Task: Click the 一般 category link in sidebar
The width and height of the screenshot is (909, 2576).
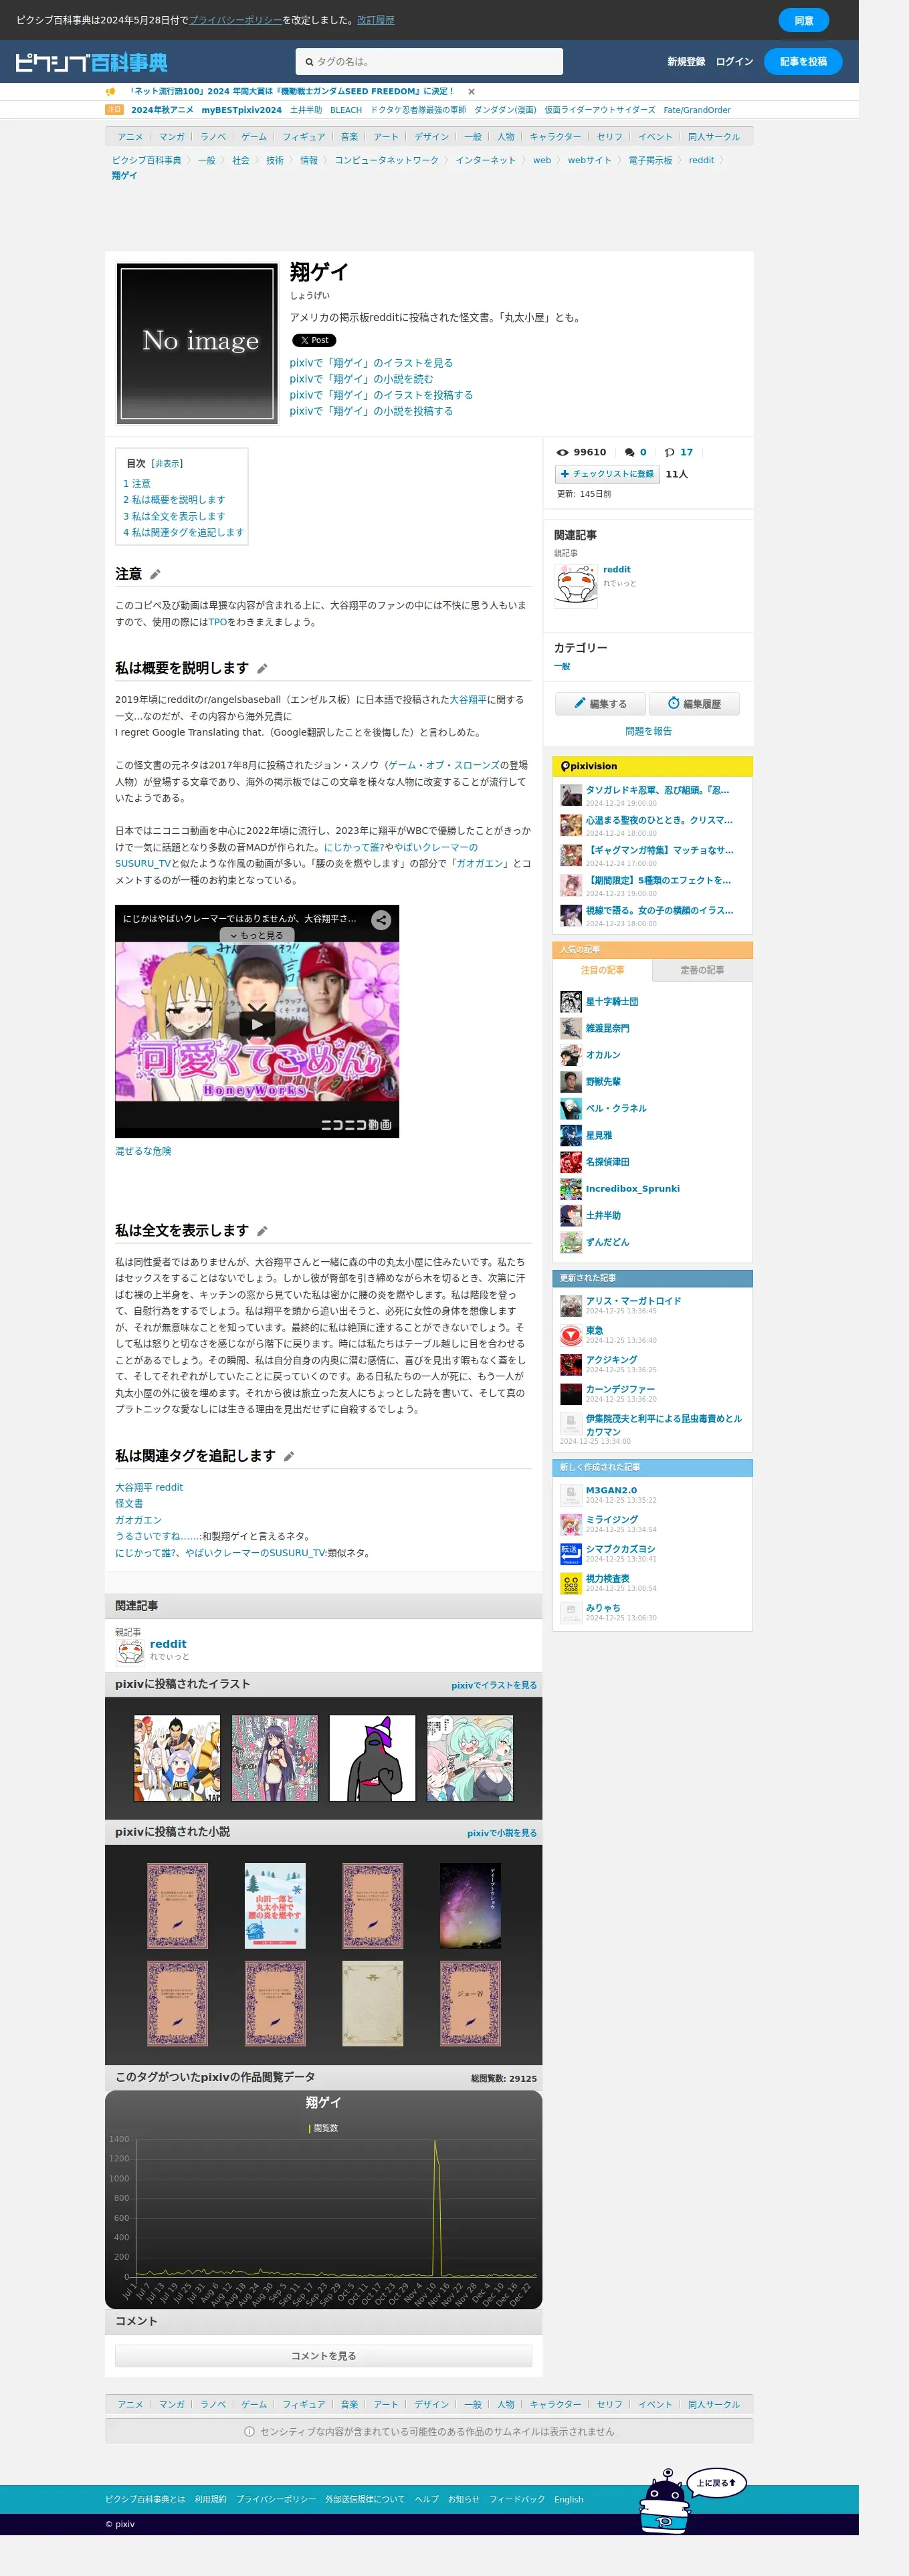Action: pos(562,666)
